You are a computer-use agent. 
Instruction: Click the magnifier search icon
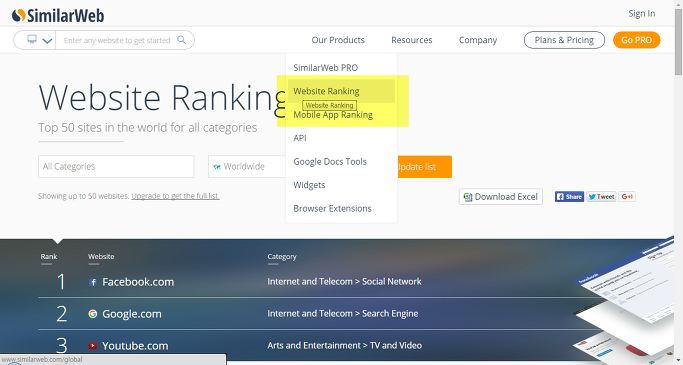(x=182, y=40)
